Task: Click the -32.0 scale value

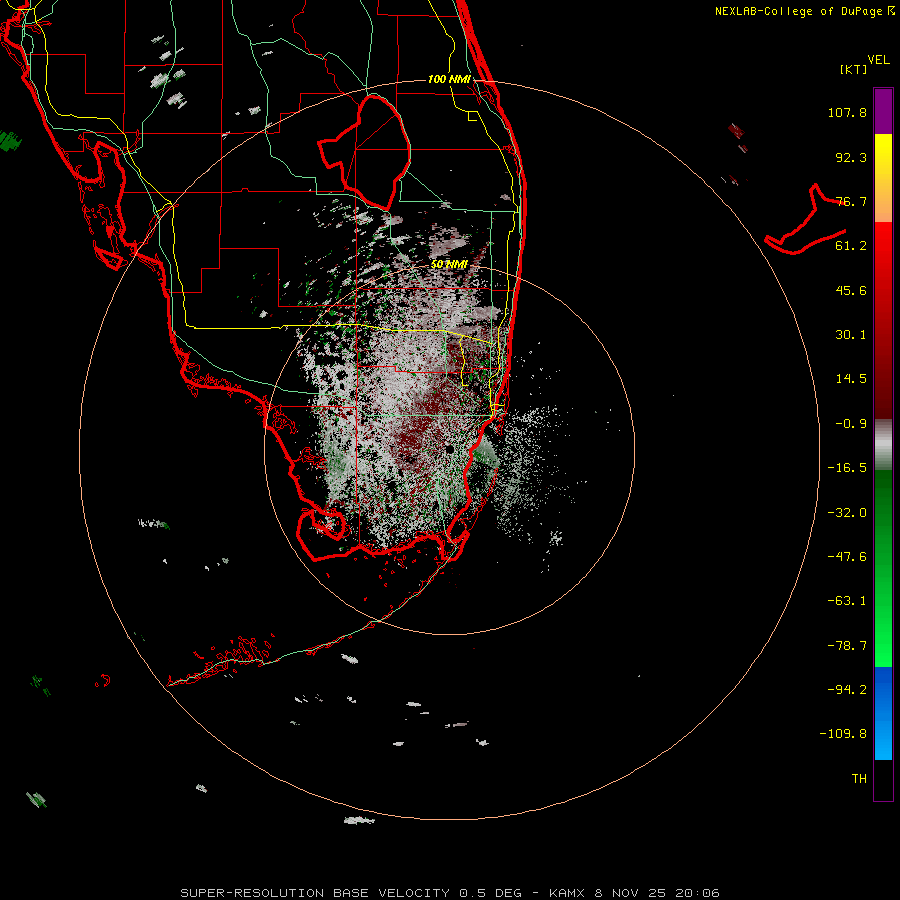Action: click(x=847, y=513)
